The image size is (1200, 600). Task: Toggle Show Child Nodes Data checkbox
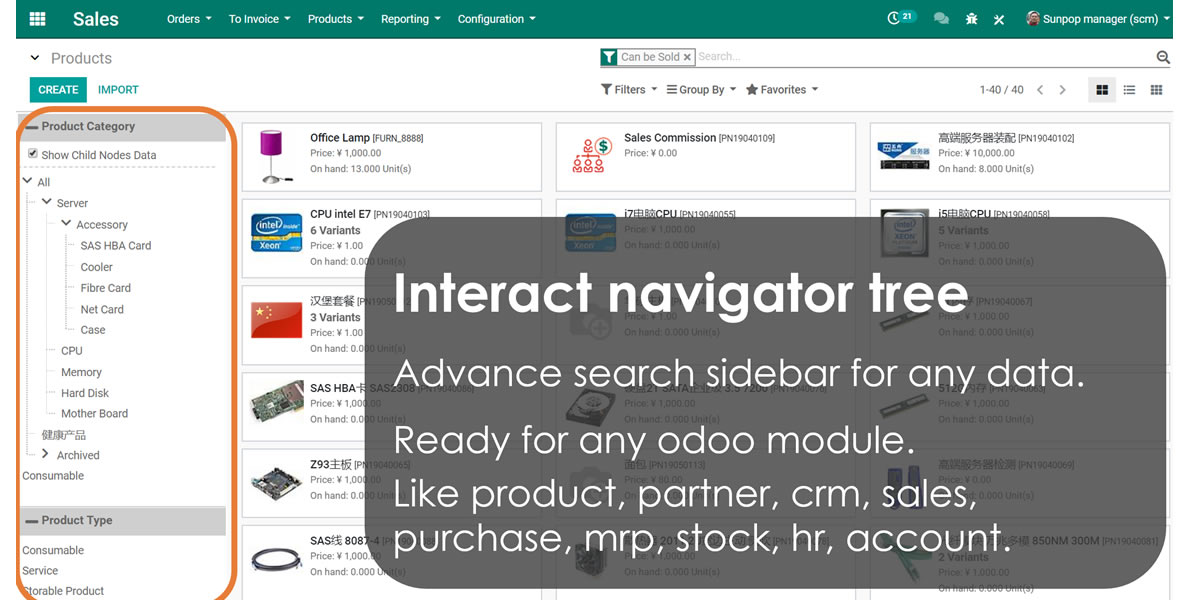point(33,154)
